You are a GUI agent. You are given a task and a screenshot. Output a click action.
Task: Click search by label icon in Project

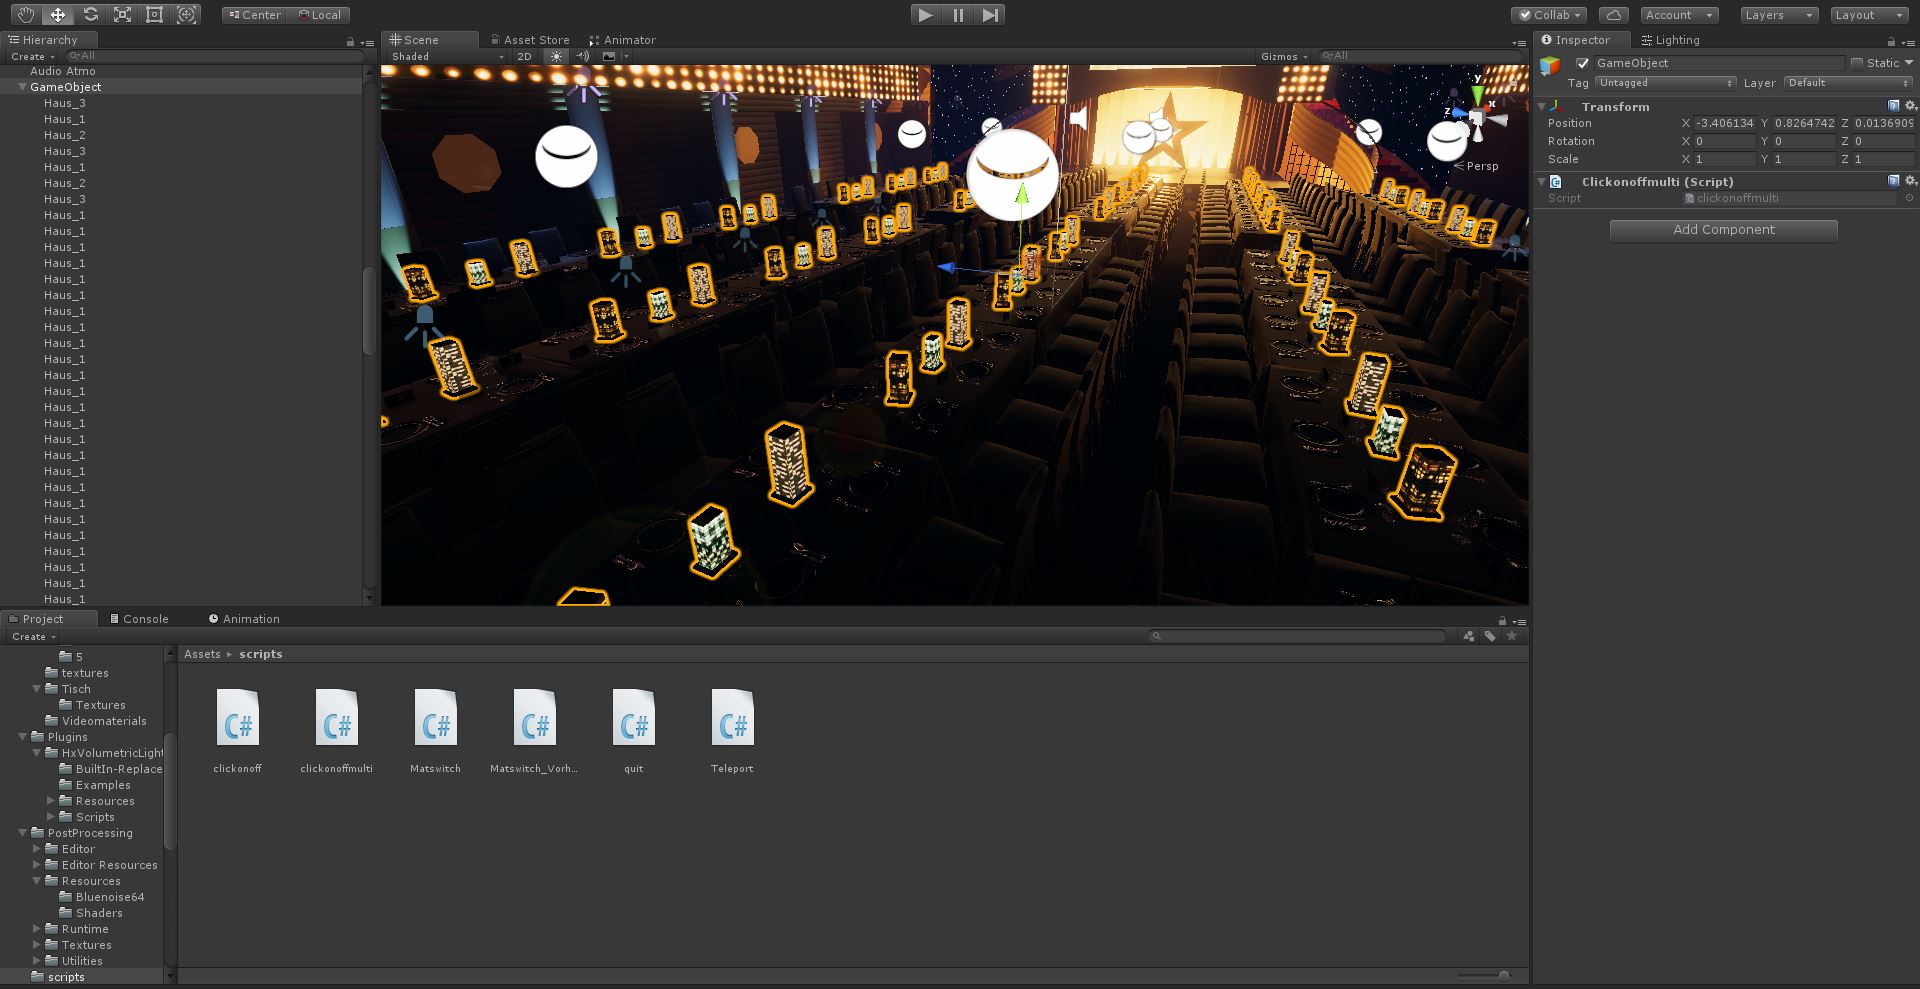tap(1490, 636)
